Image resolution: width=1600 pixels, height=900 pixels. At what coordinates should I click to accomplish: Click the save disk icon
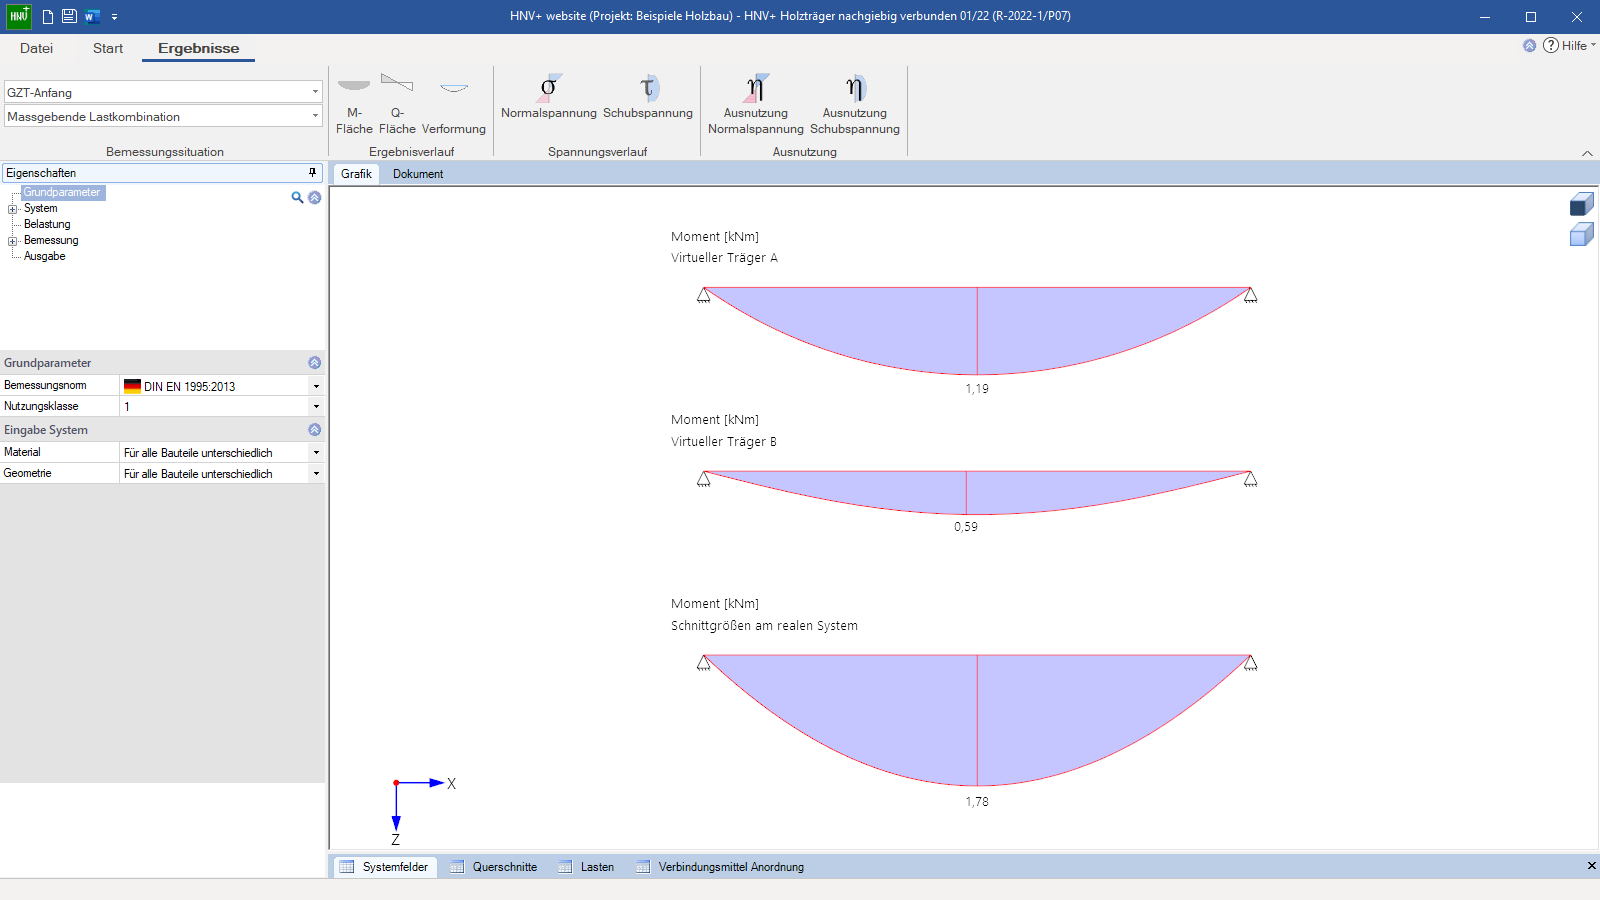click(69, 16)
